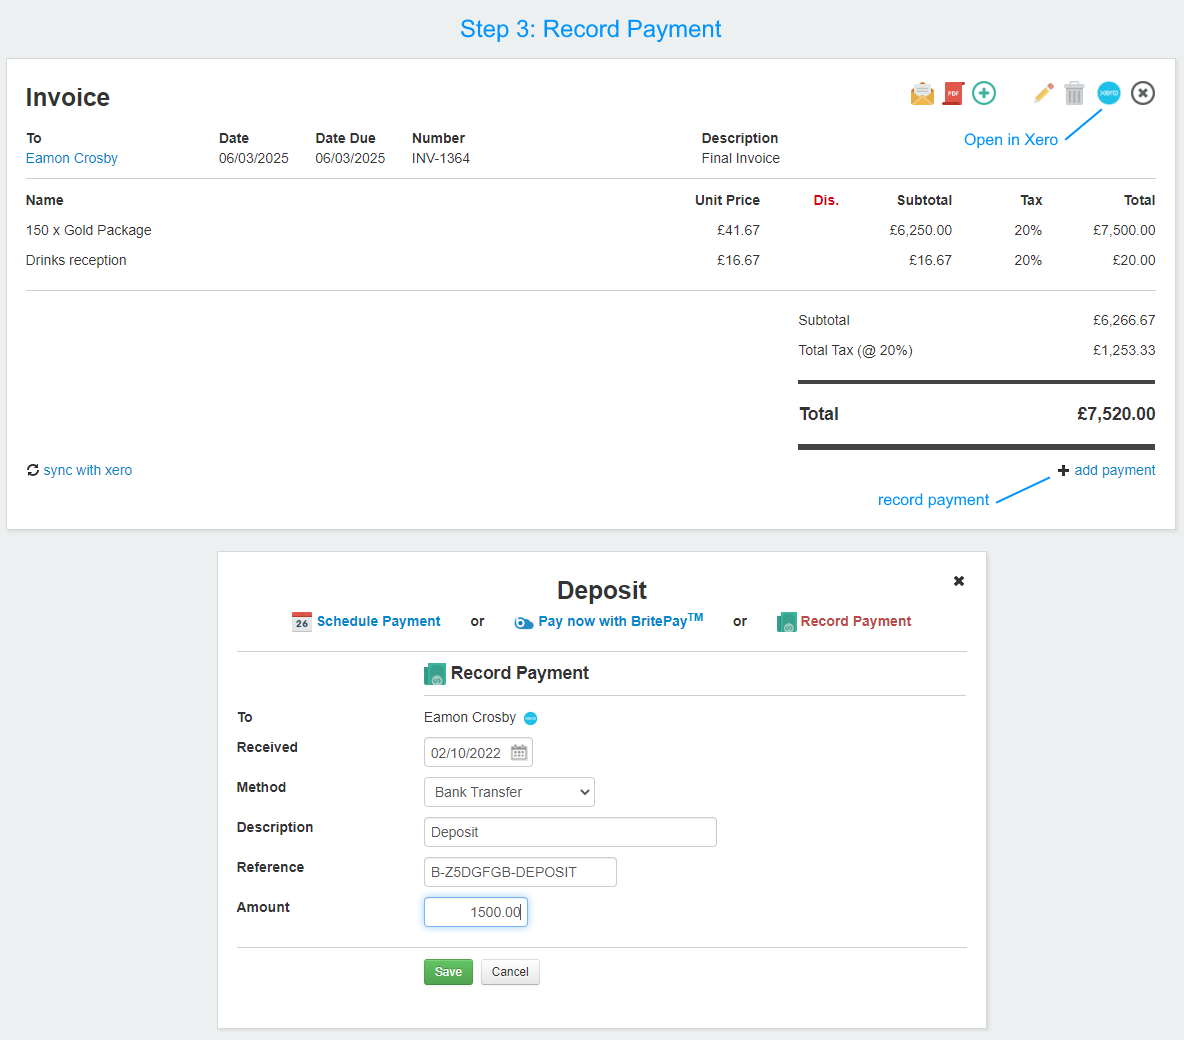Close the invoice with circled X icon
This screenshot has width=1184, height=1040.
[x=1142, y=93]
